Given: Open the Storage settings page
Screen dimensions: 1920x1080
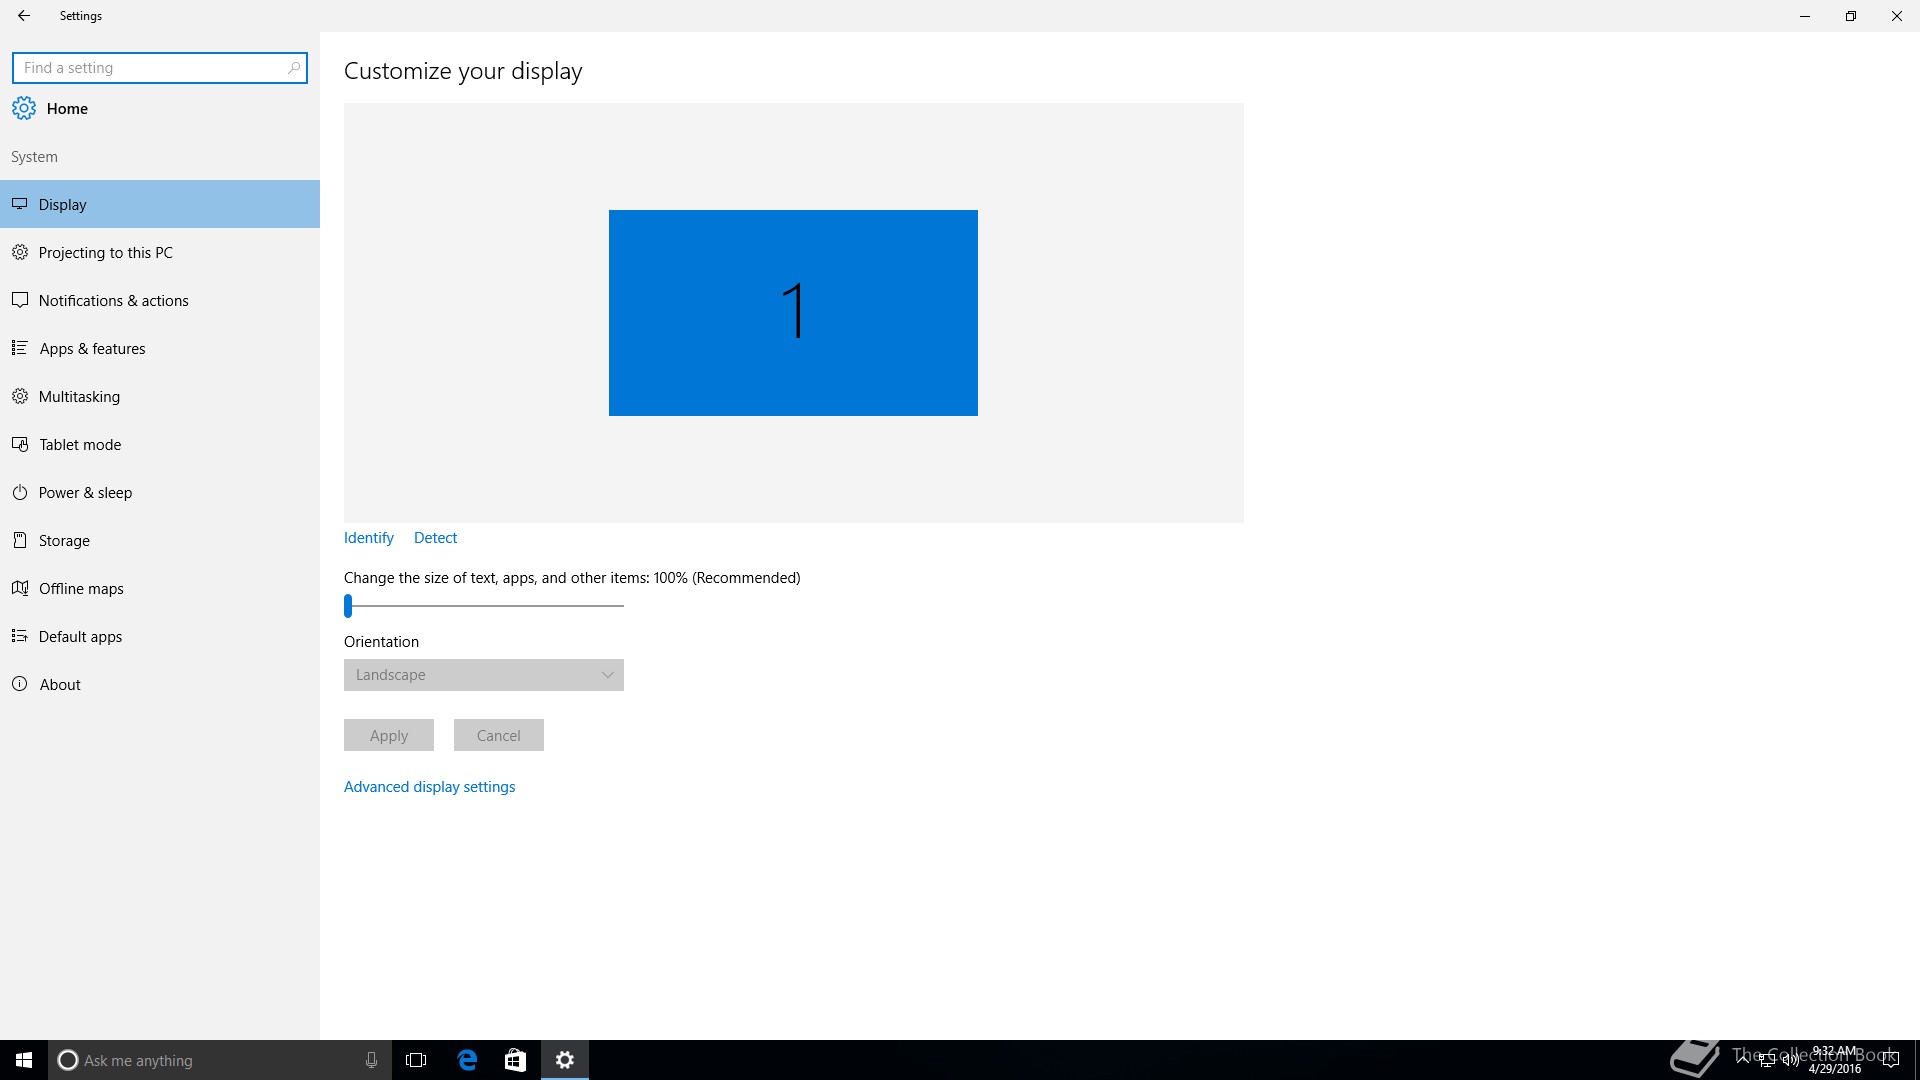Looking at the screenshot, I should 160,540.
